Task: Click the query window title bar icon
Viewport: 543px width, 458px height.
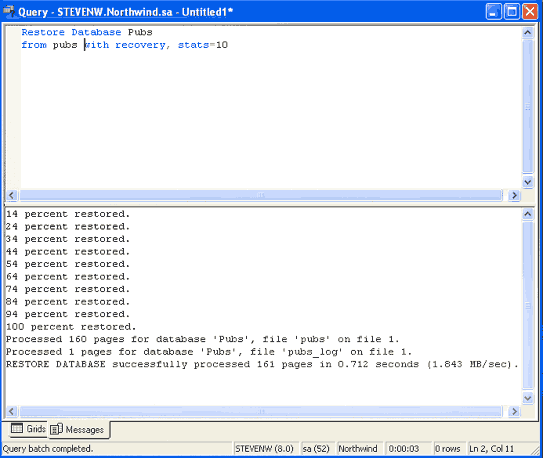Action: [9, 11]
